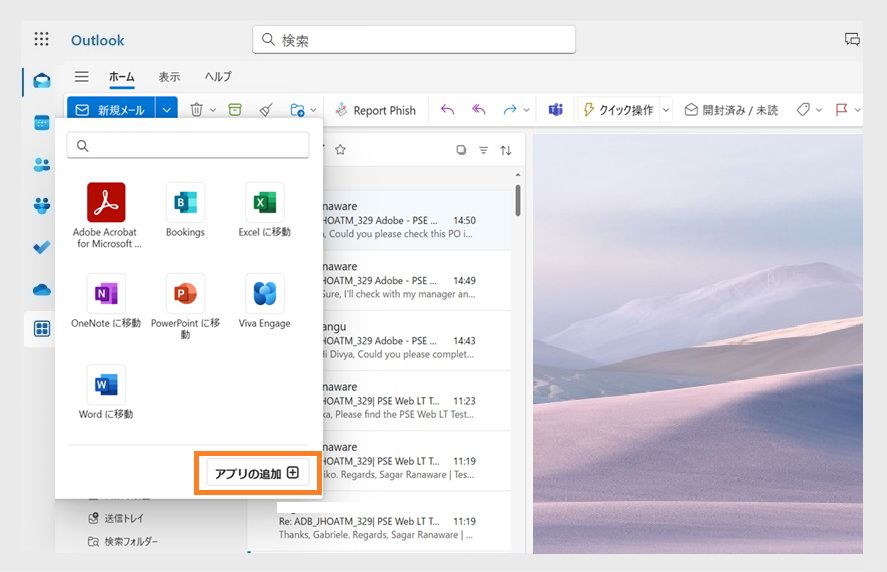
Task: Click the search field in apps flyout
Action: point(188,145)
